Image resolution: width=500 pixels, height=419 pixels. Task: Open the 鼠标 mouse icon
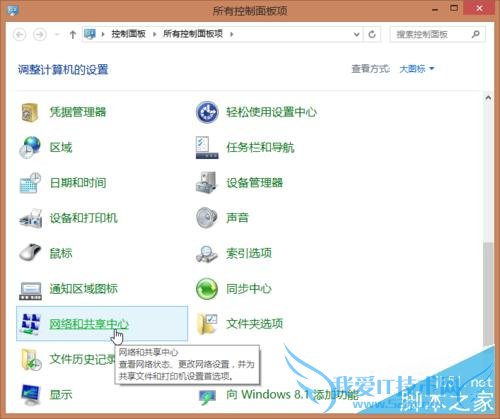(x=30, y=253)
